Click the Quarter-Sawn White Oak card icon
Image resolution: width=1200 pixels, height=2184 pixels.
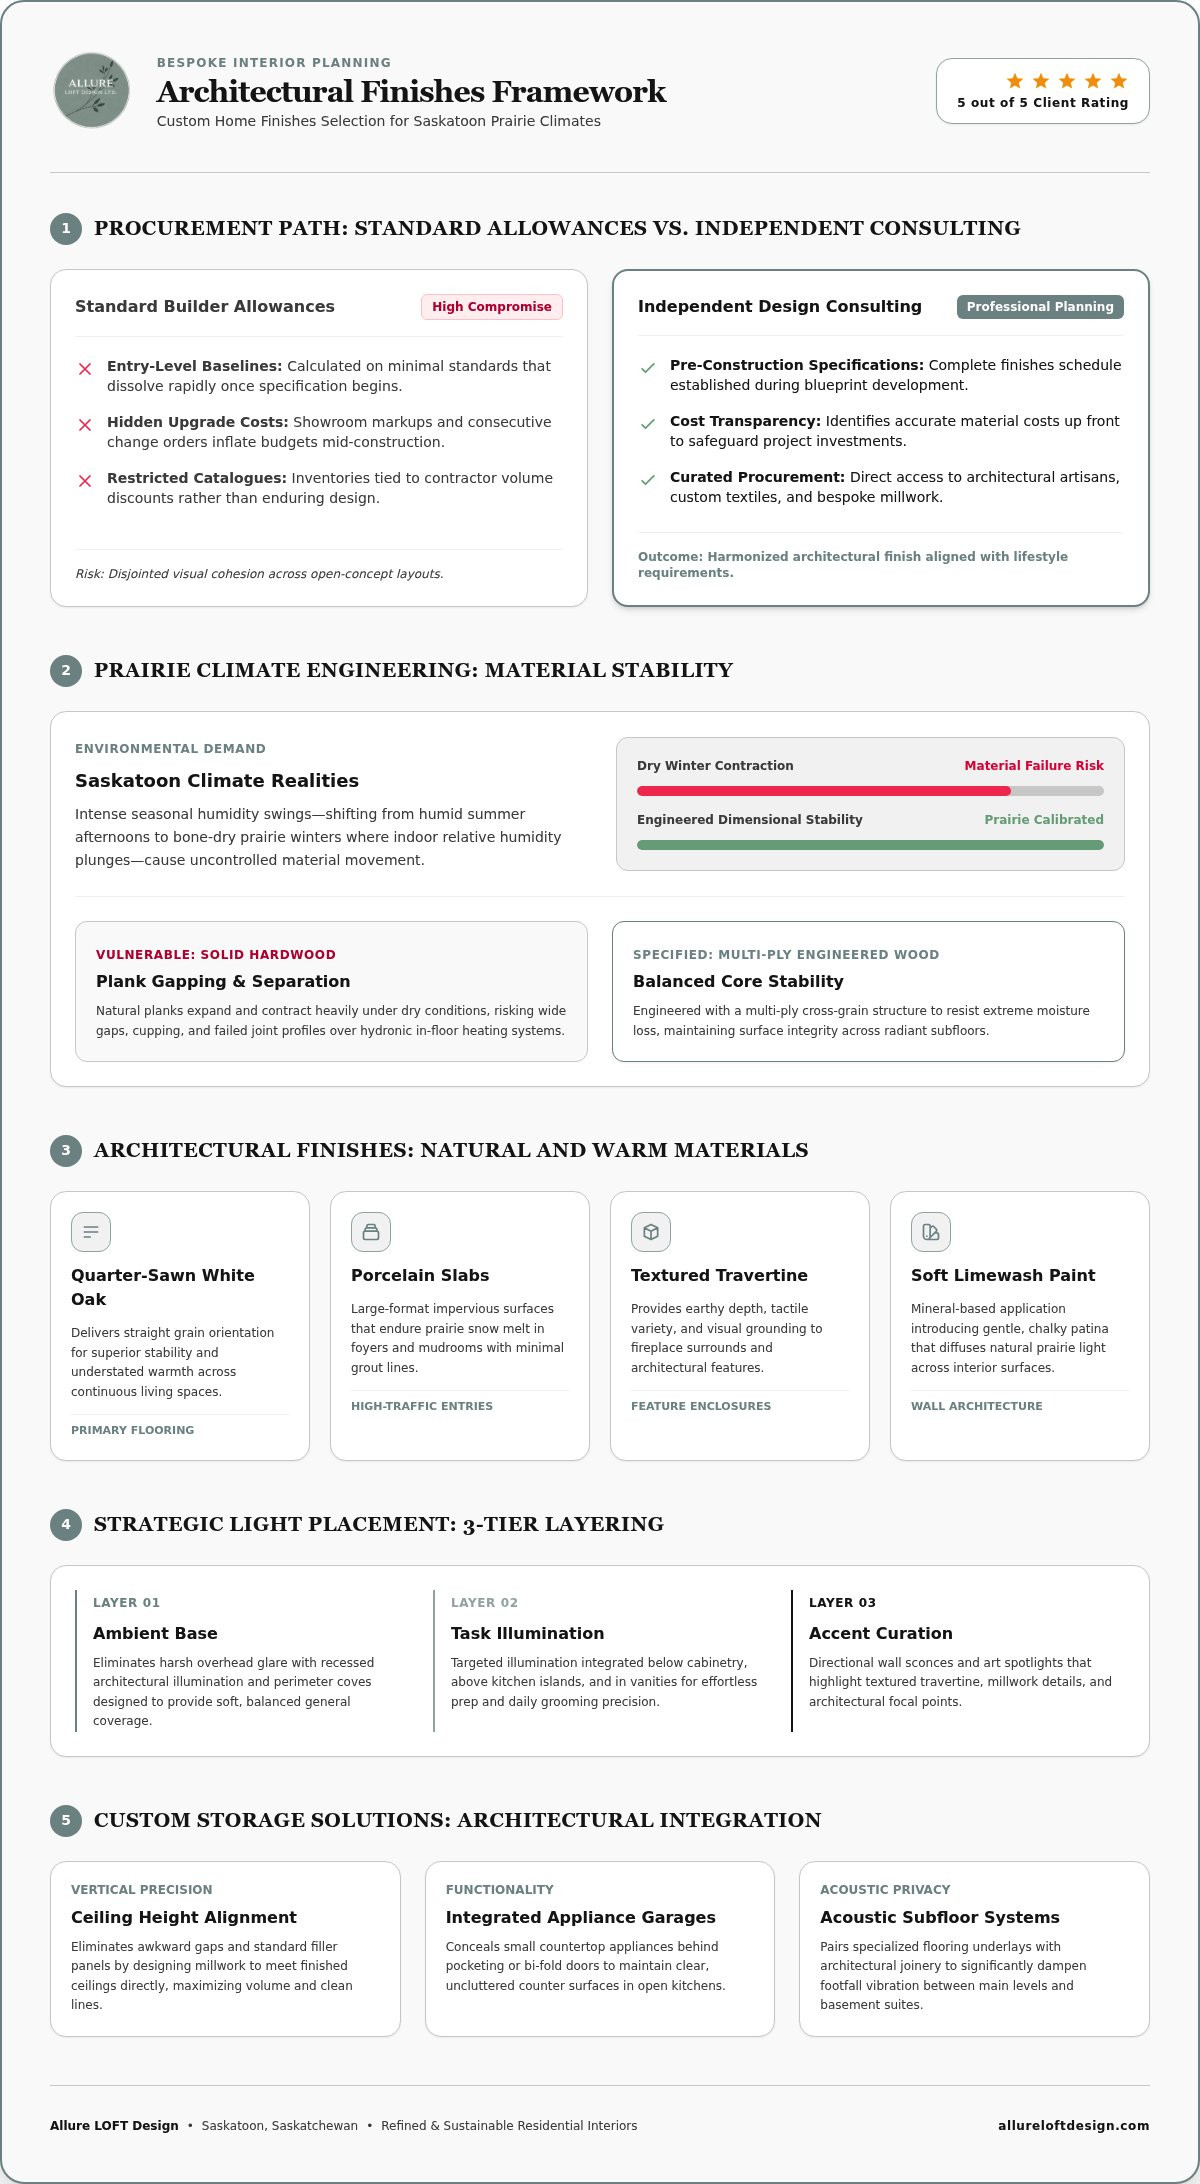[91, 1232]
